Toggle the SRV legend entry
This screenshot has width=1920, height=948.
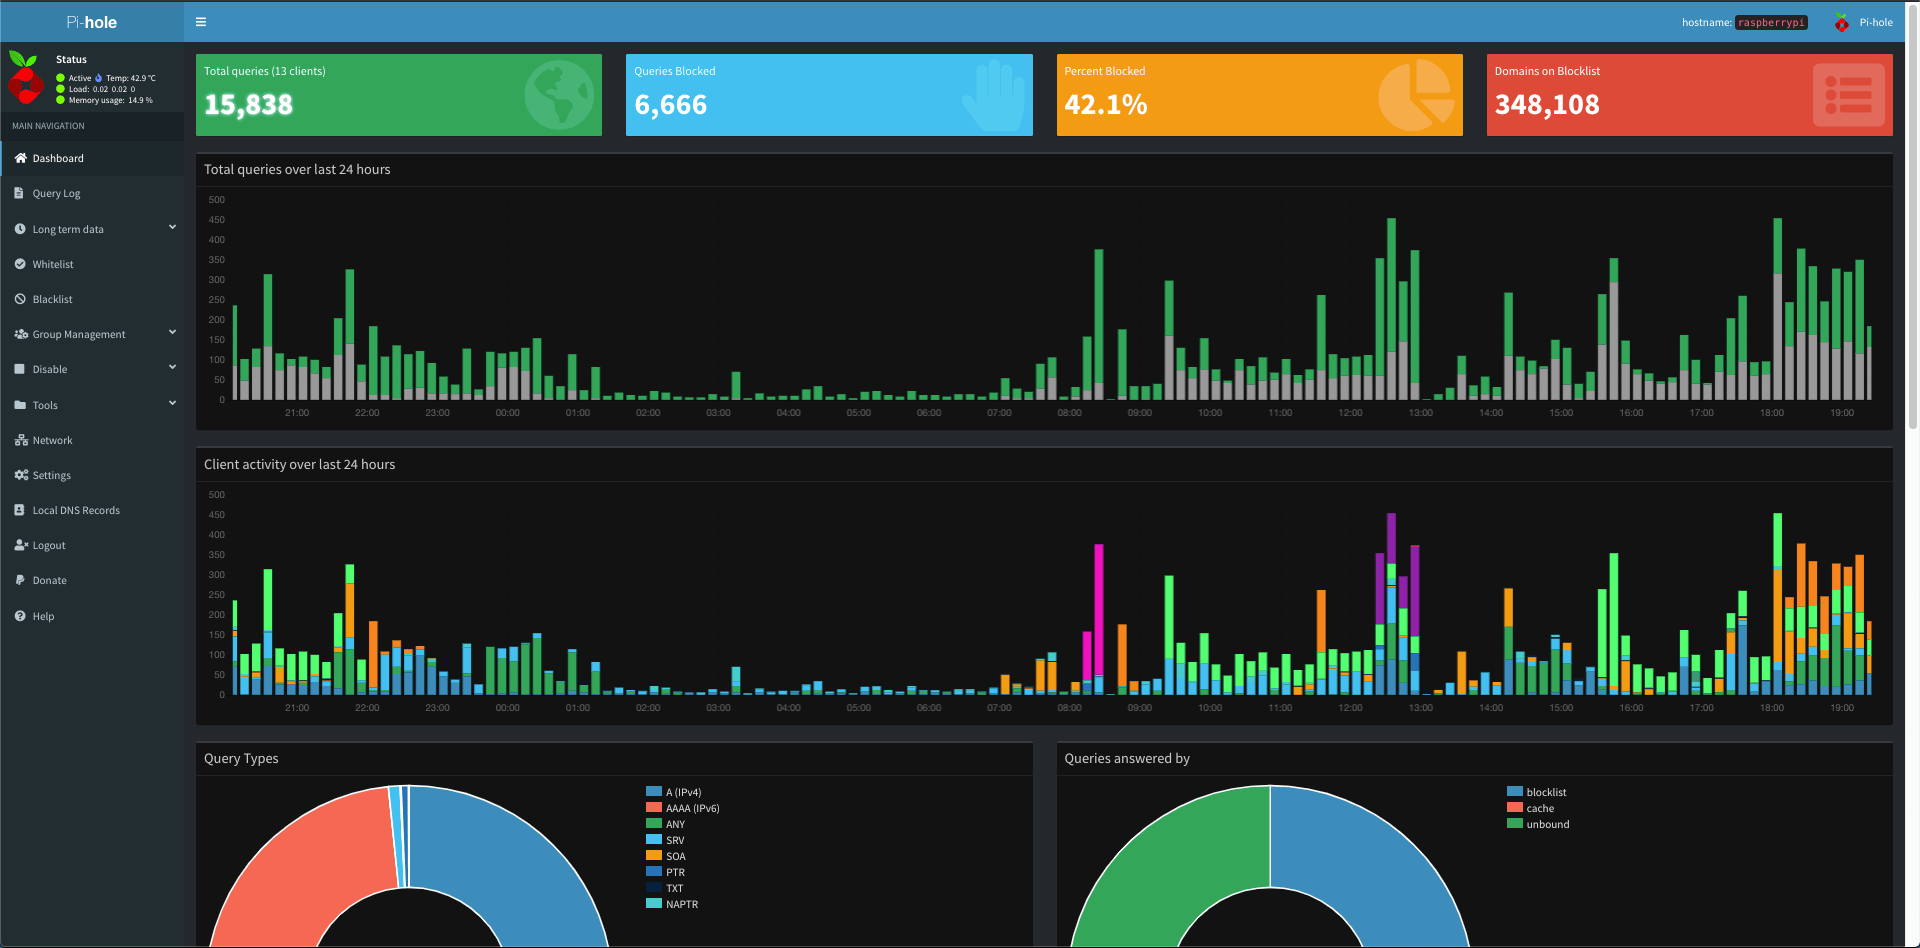pos(666,840)
